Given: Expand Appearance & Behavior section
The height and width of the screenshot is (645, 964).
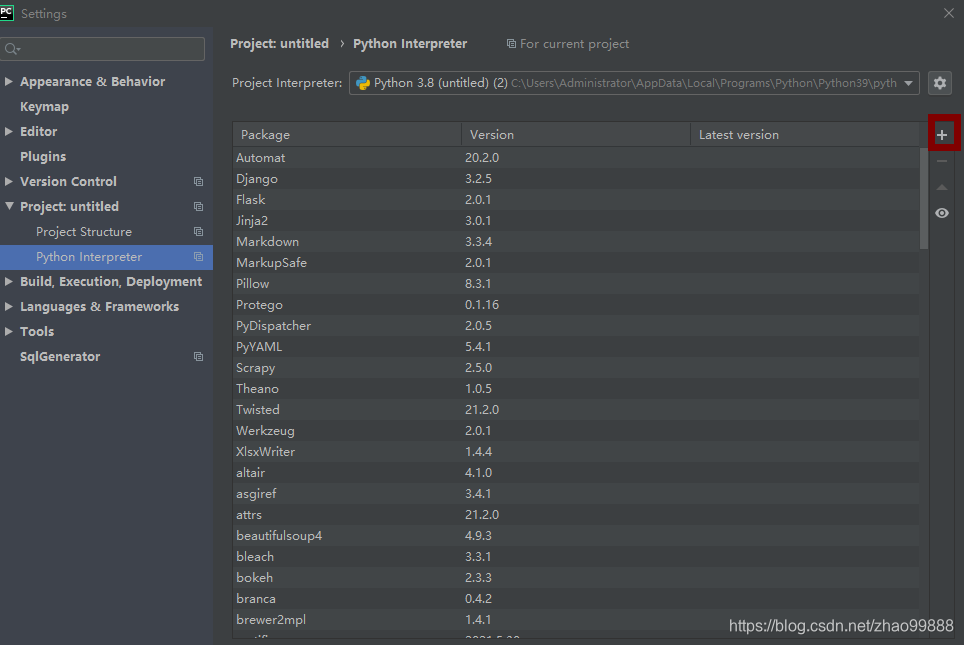Looking at the screenshot, I should pyautogui.click(x=9, y=81).
